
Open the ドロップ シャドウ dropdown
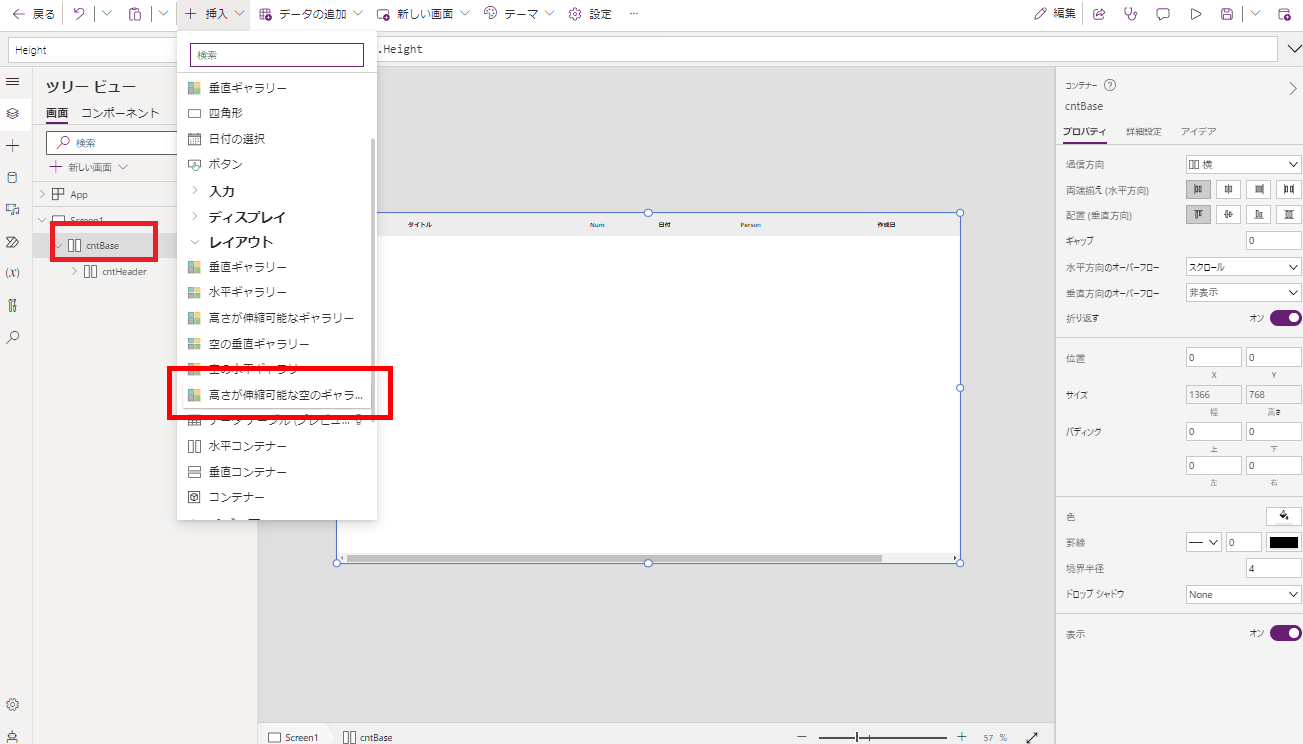pyautogui.click(x=1243, y=594)
